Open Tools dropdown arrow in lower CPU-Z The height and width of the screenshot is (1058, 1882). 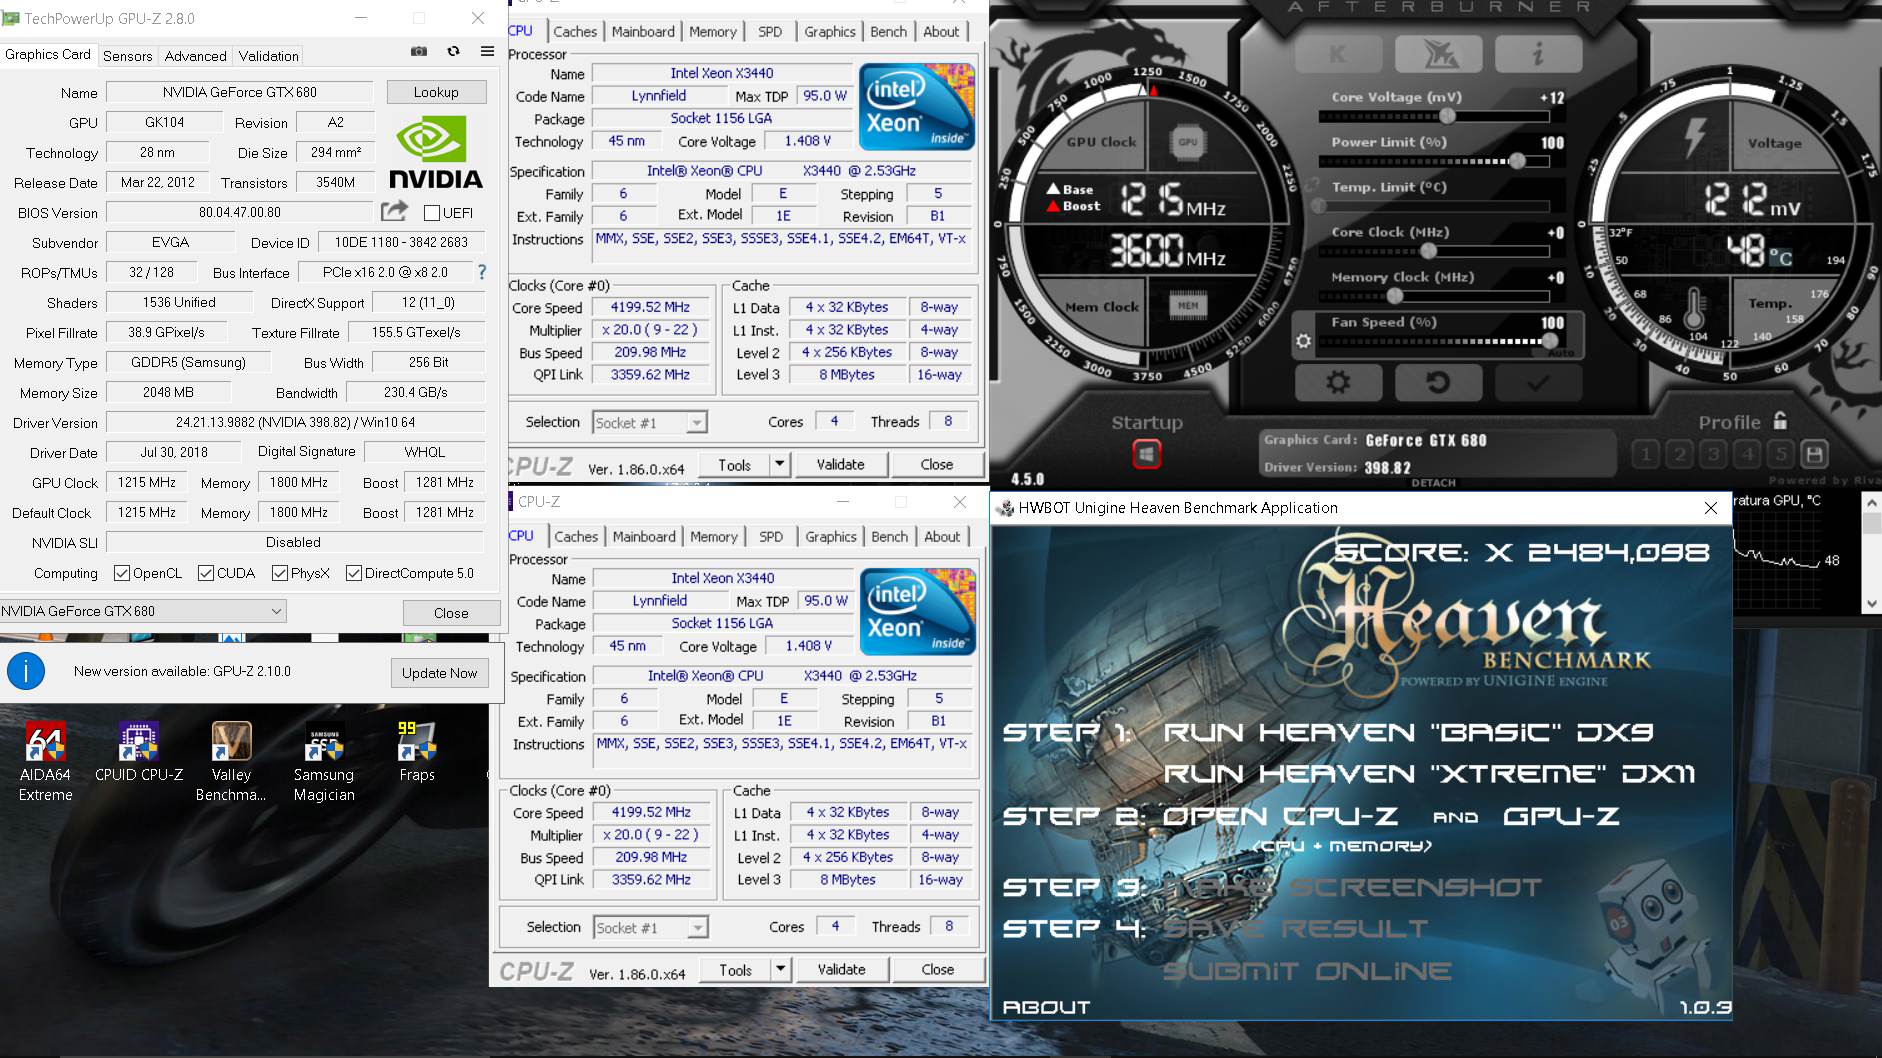tap(780, 969)
